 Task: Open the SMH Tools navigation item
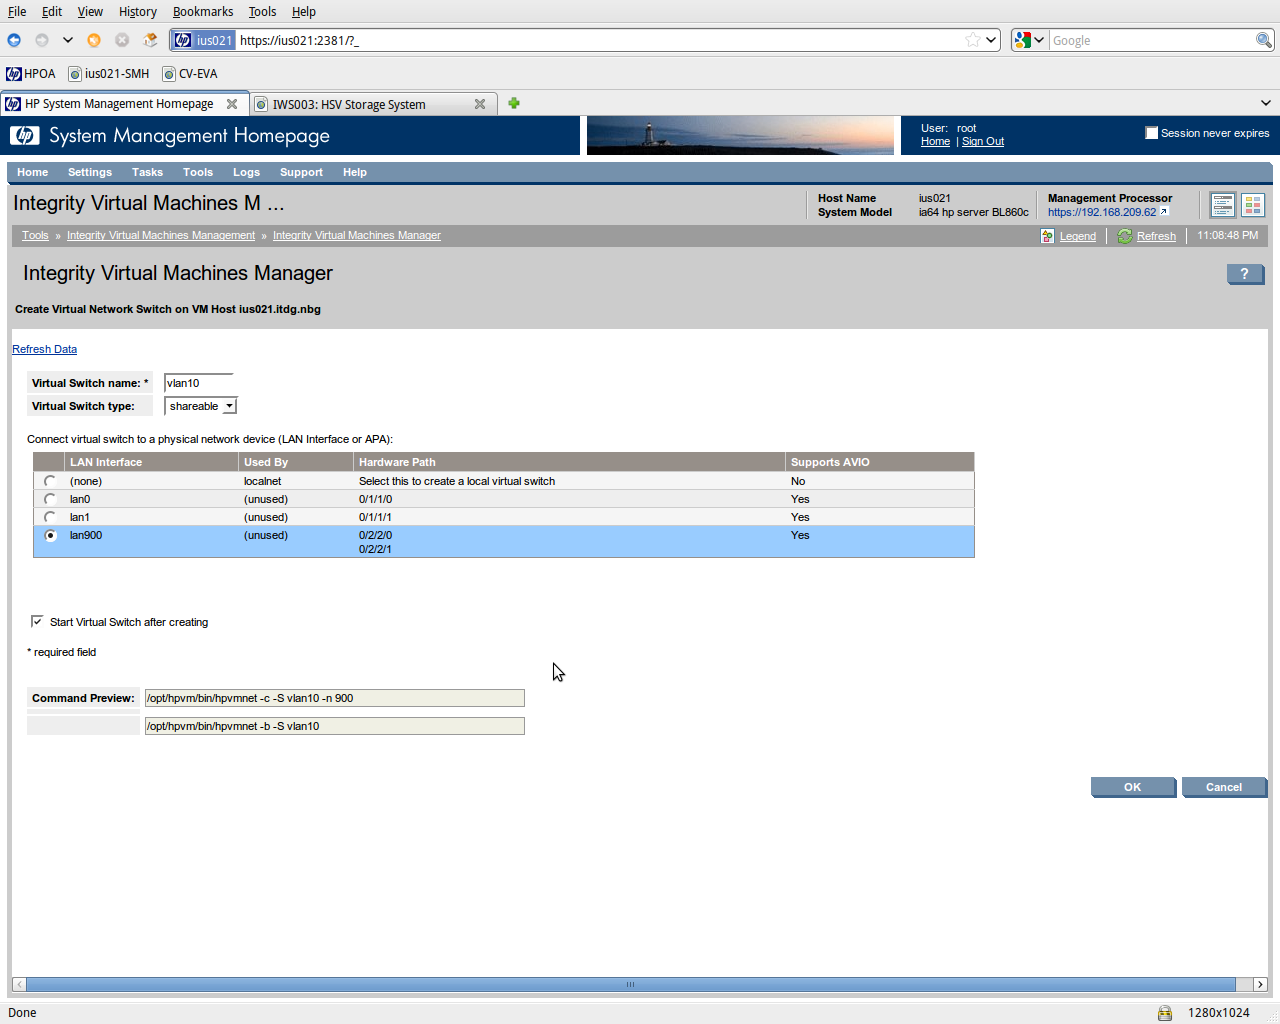point(198,172)
